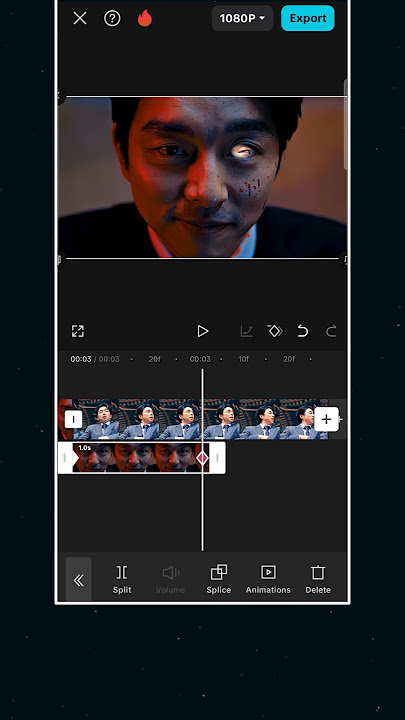Image resolution: width=405 pixels, height=720 pixels.
Task: Click the video preview image
Action: pos(202,177)
